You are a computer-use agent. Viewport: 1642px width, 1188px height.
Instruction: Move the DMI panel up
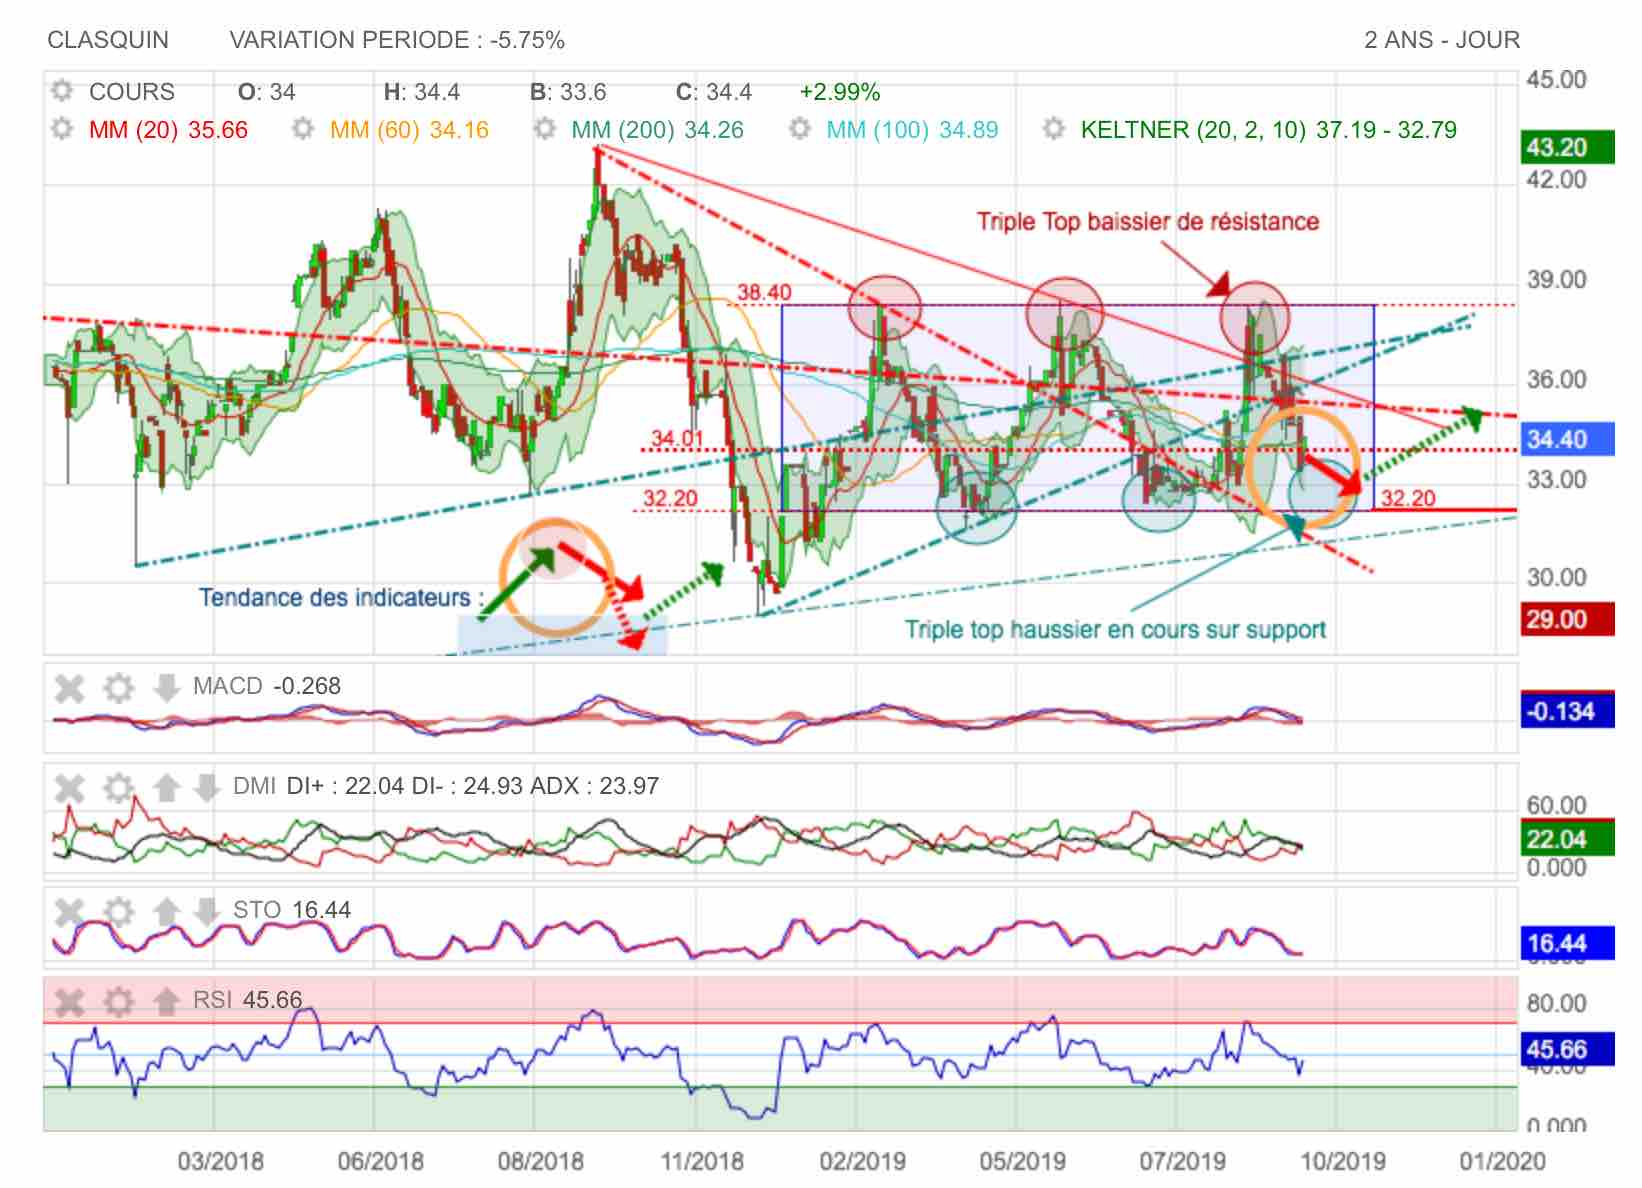point(166,788)
